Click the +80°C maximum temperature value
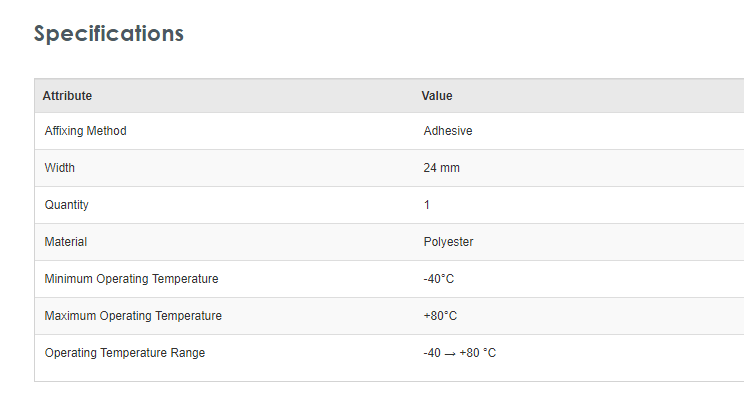This screenshot has width=744, height=407. click(440, 316)
